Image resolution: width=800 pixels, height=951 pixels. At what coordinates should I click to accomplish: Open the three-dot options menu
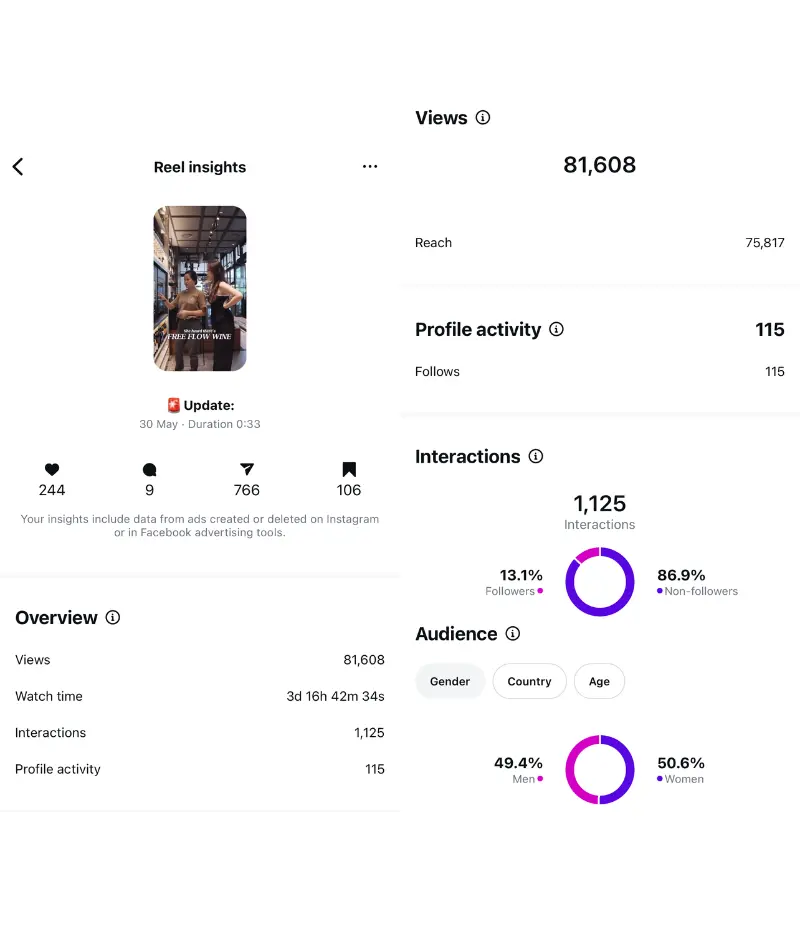click(370, 167)
